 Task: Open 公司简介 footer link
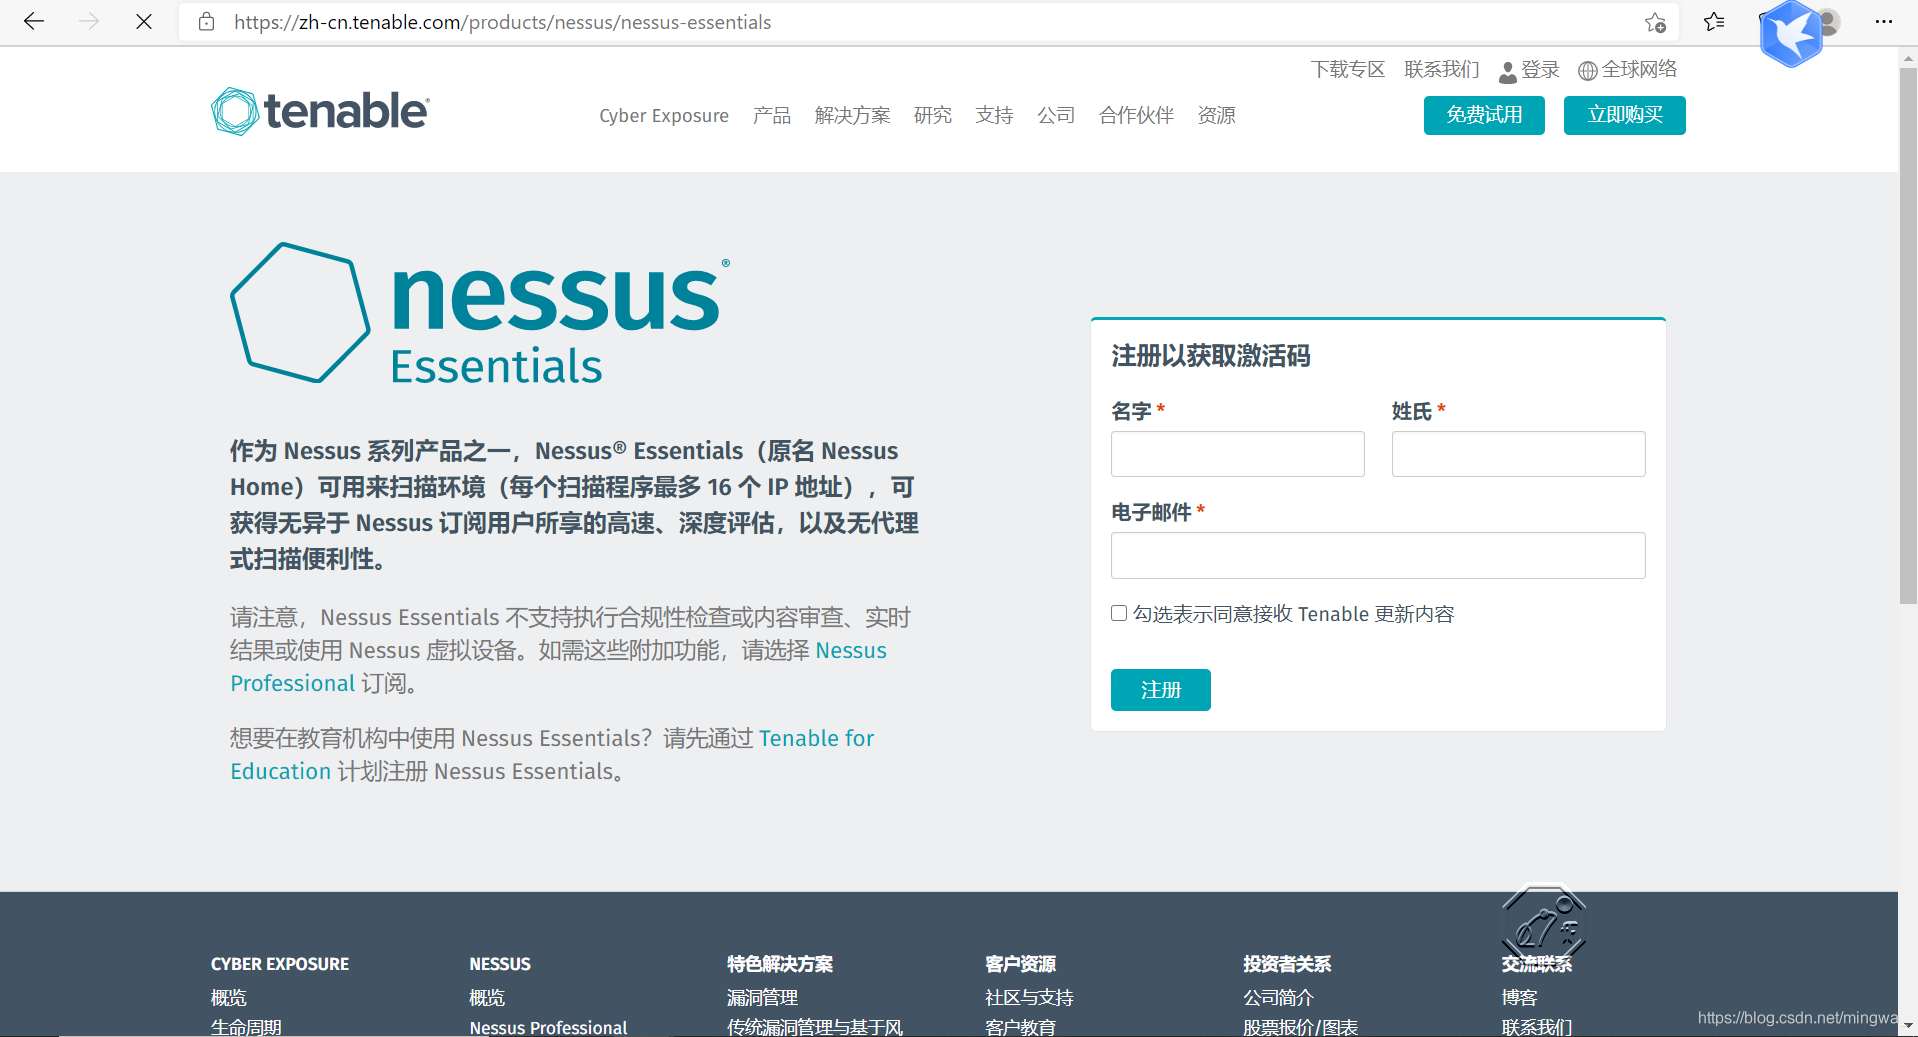tap(1278, 997)
